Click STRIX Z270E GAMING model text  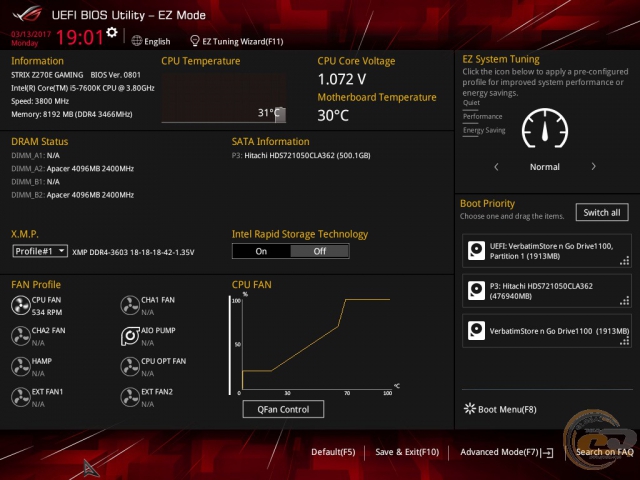pos(47,75)
